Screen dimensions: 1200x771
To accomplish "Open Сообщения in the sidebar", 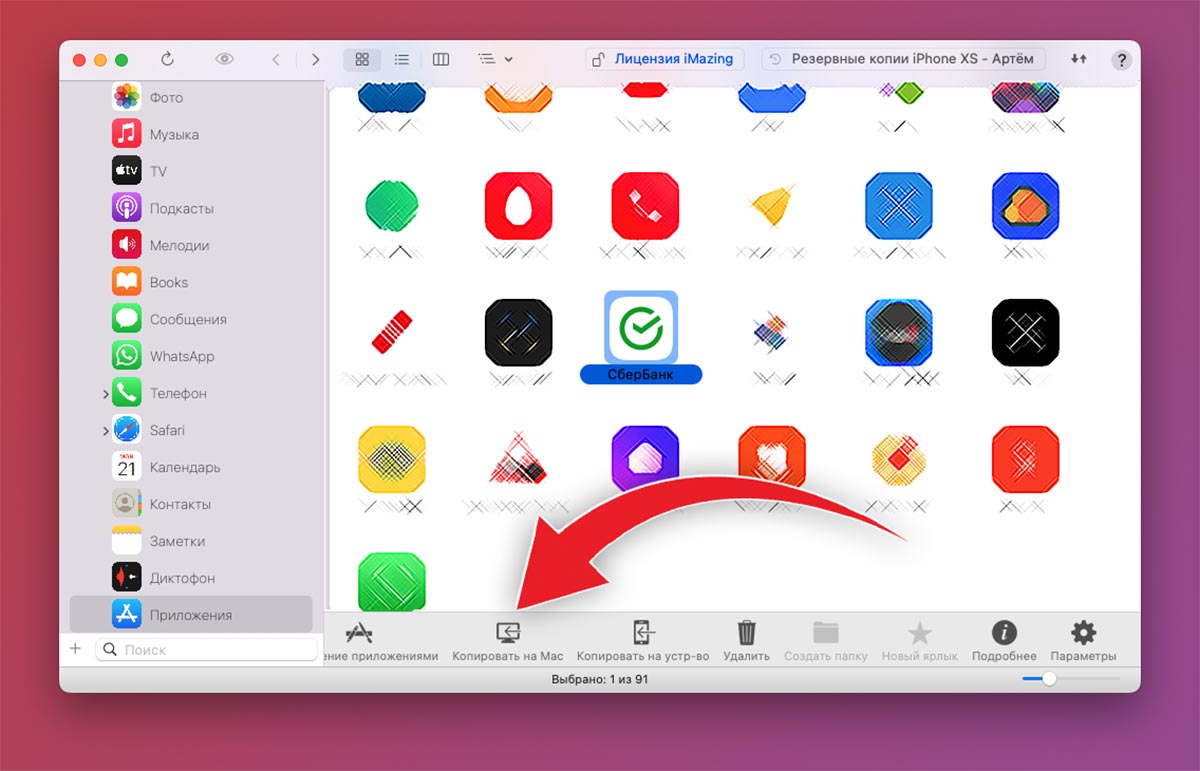I will [x=190, y=319].
